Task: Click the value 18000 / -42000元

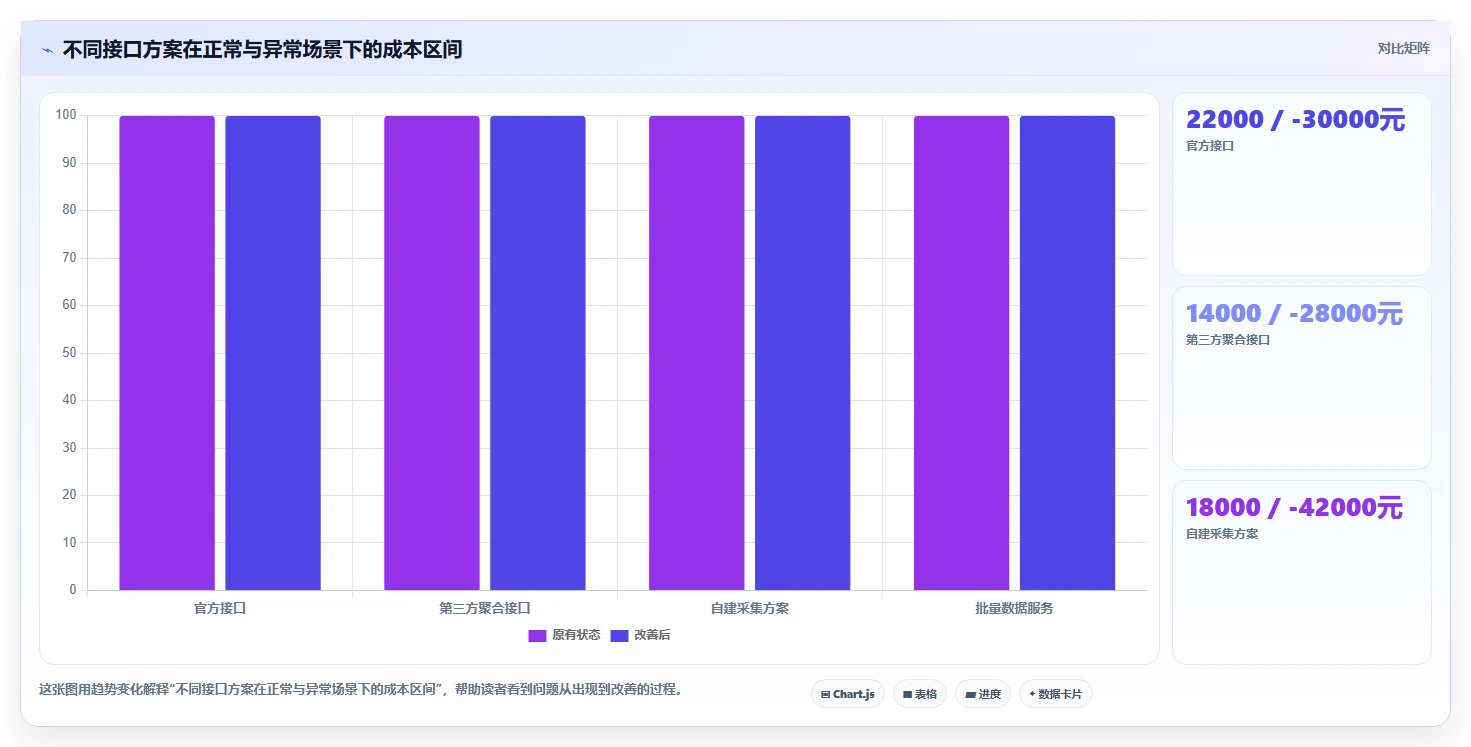Action: pos(1295,508)
